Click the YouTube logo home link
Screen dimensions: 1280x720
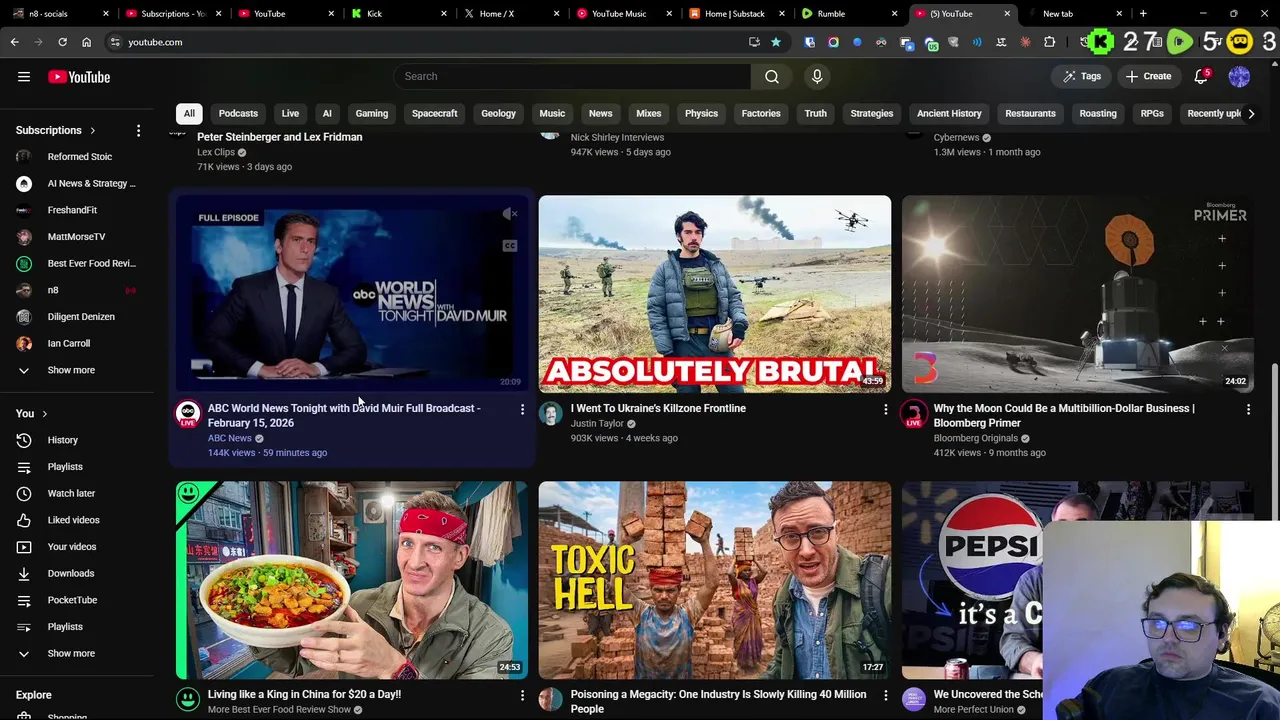(79, 77)
